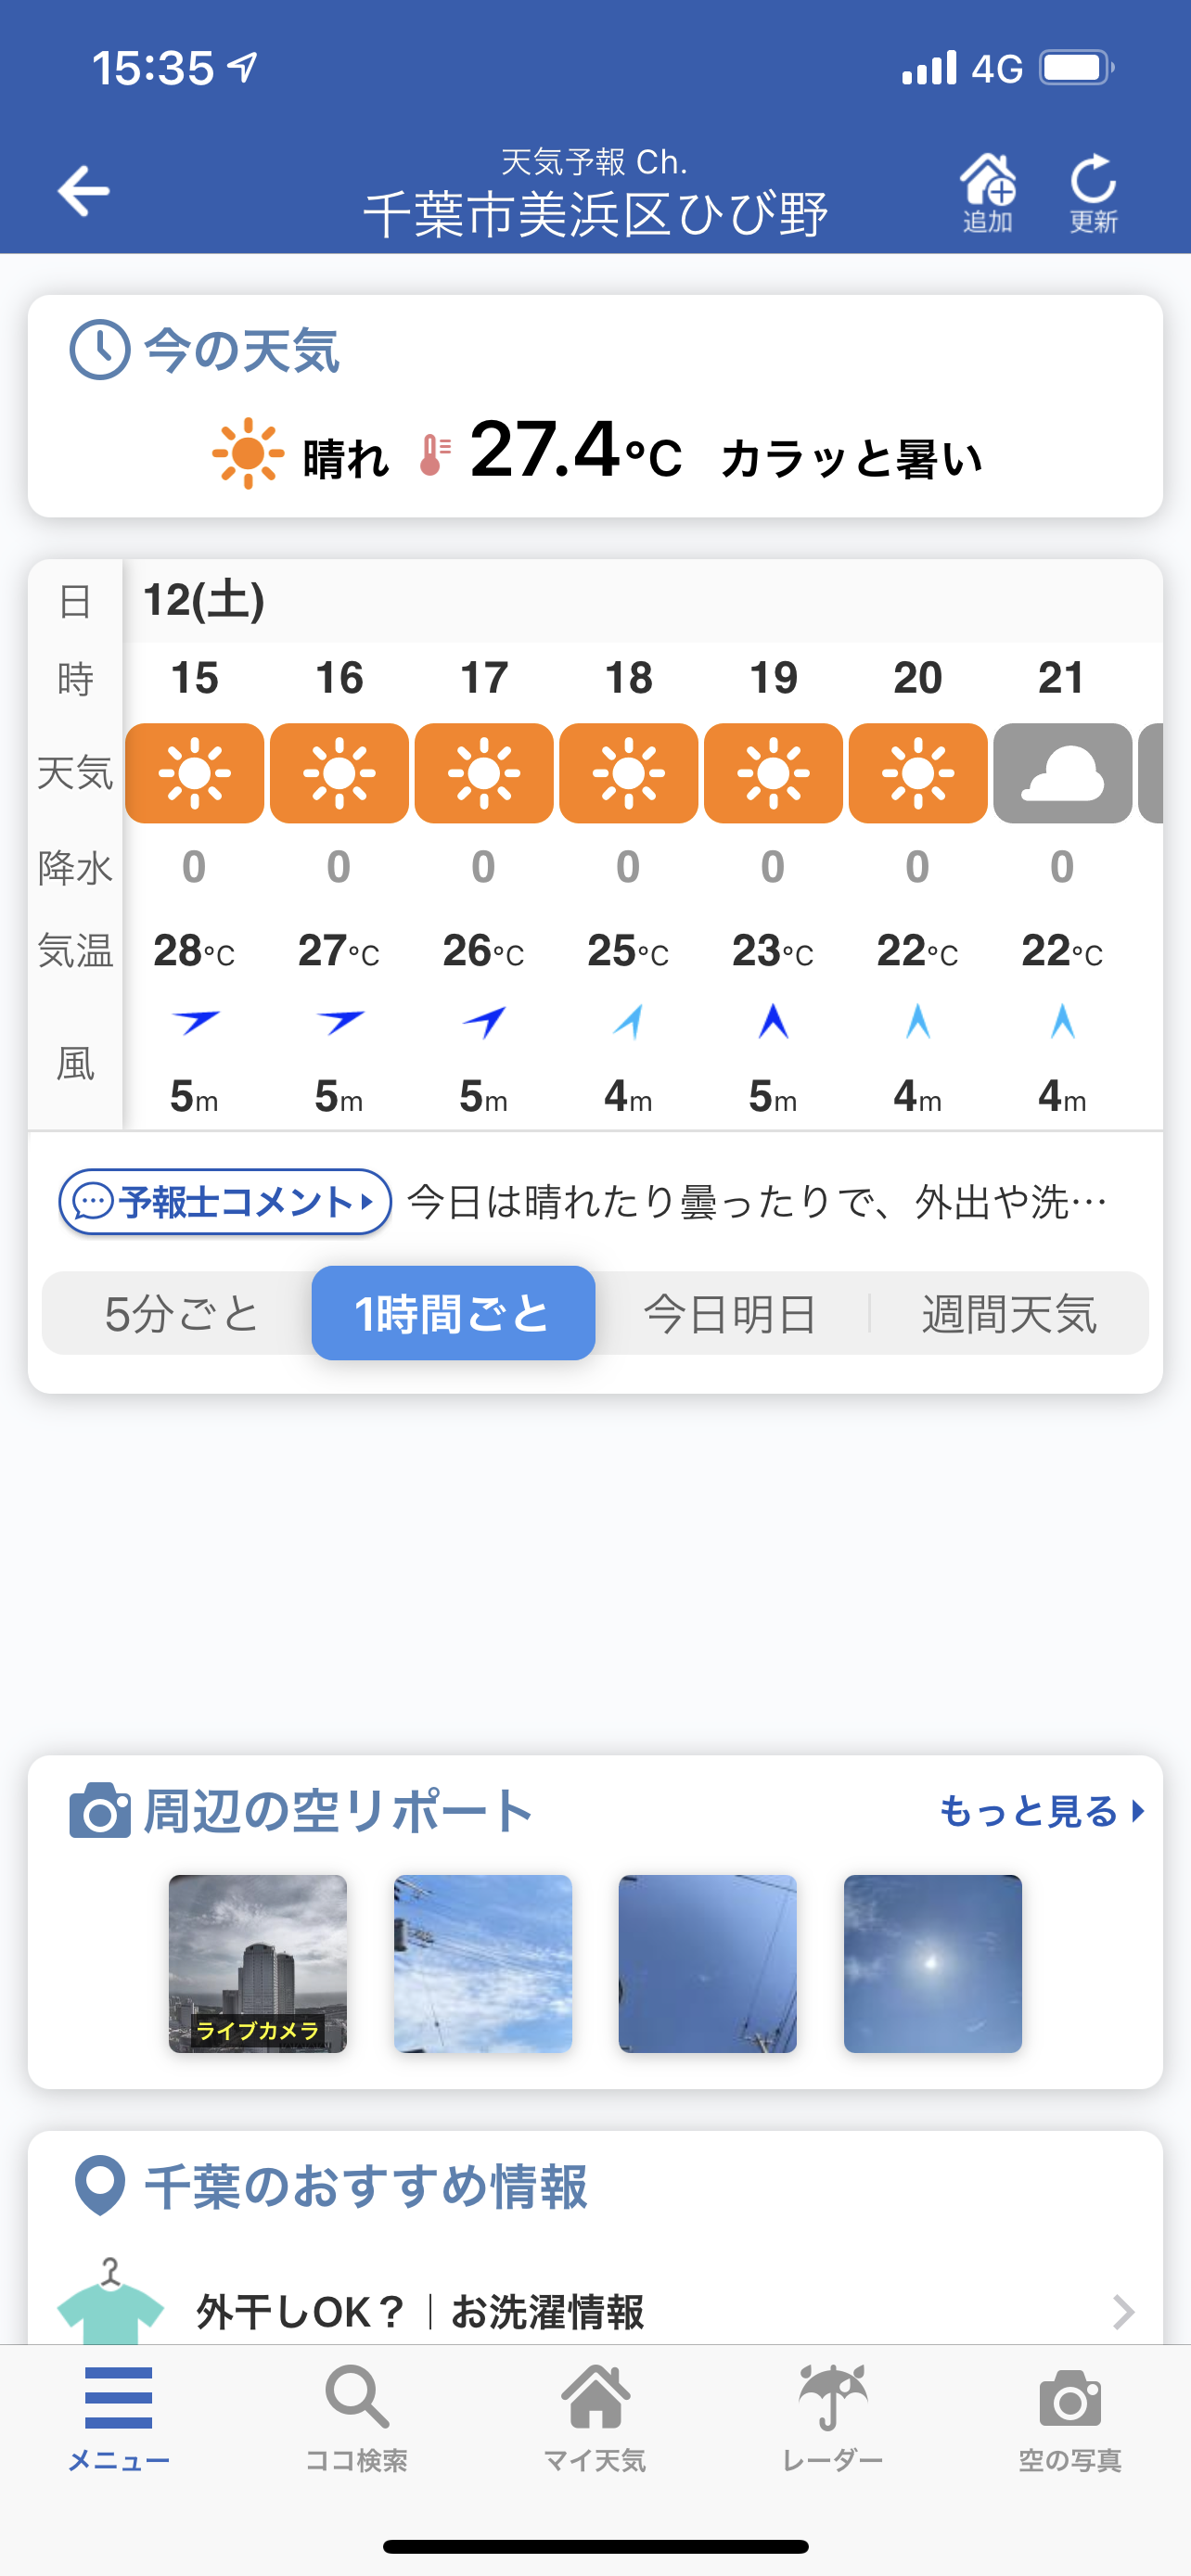Open the sky photo with bright sun

pyautogui.click(x=932, y=1963)
